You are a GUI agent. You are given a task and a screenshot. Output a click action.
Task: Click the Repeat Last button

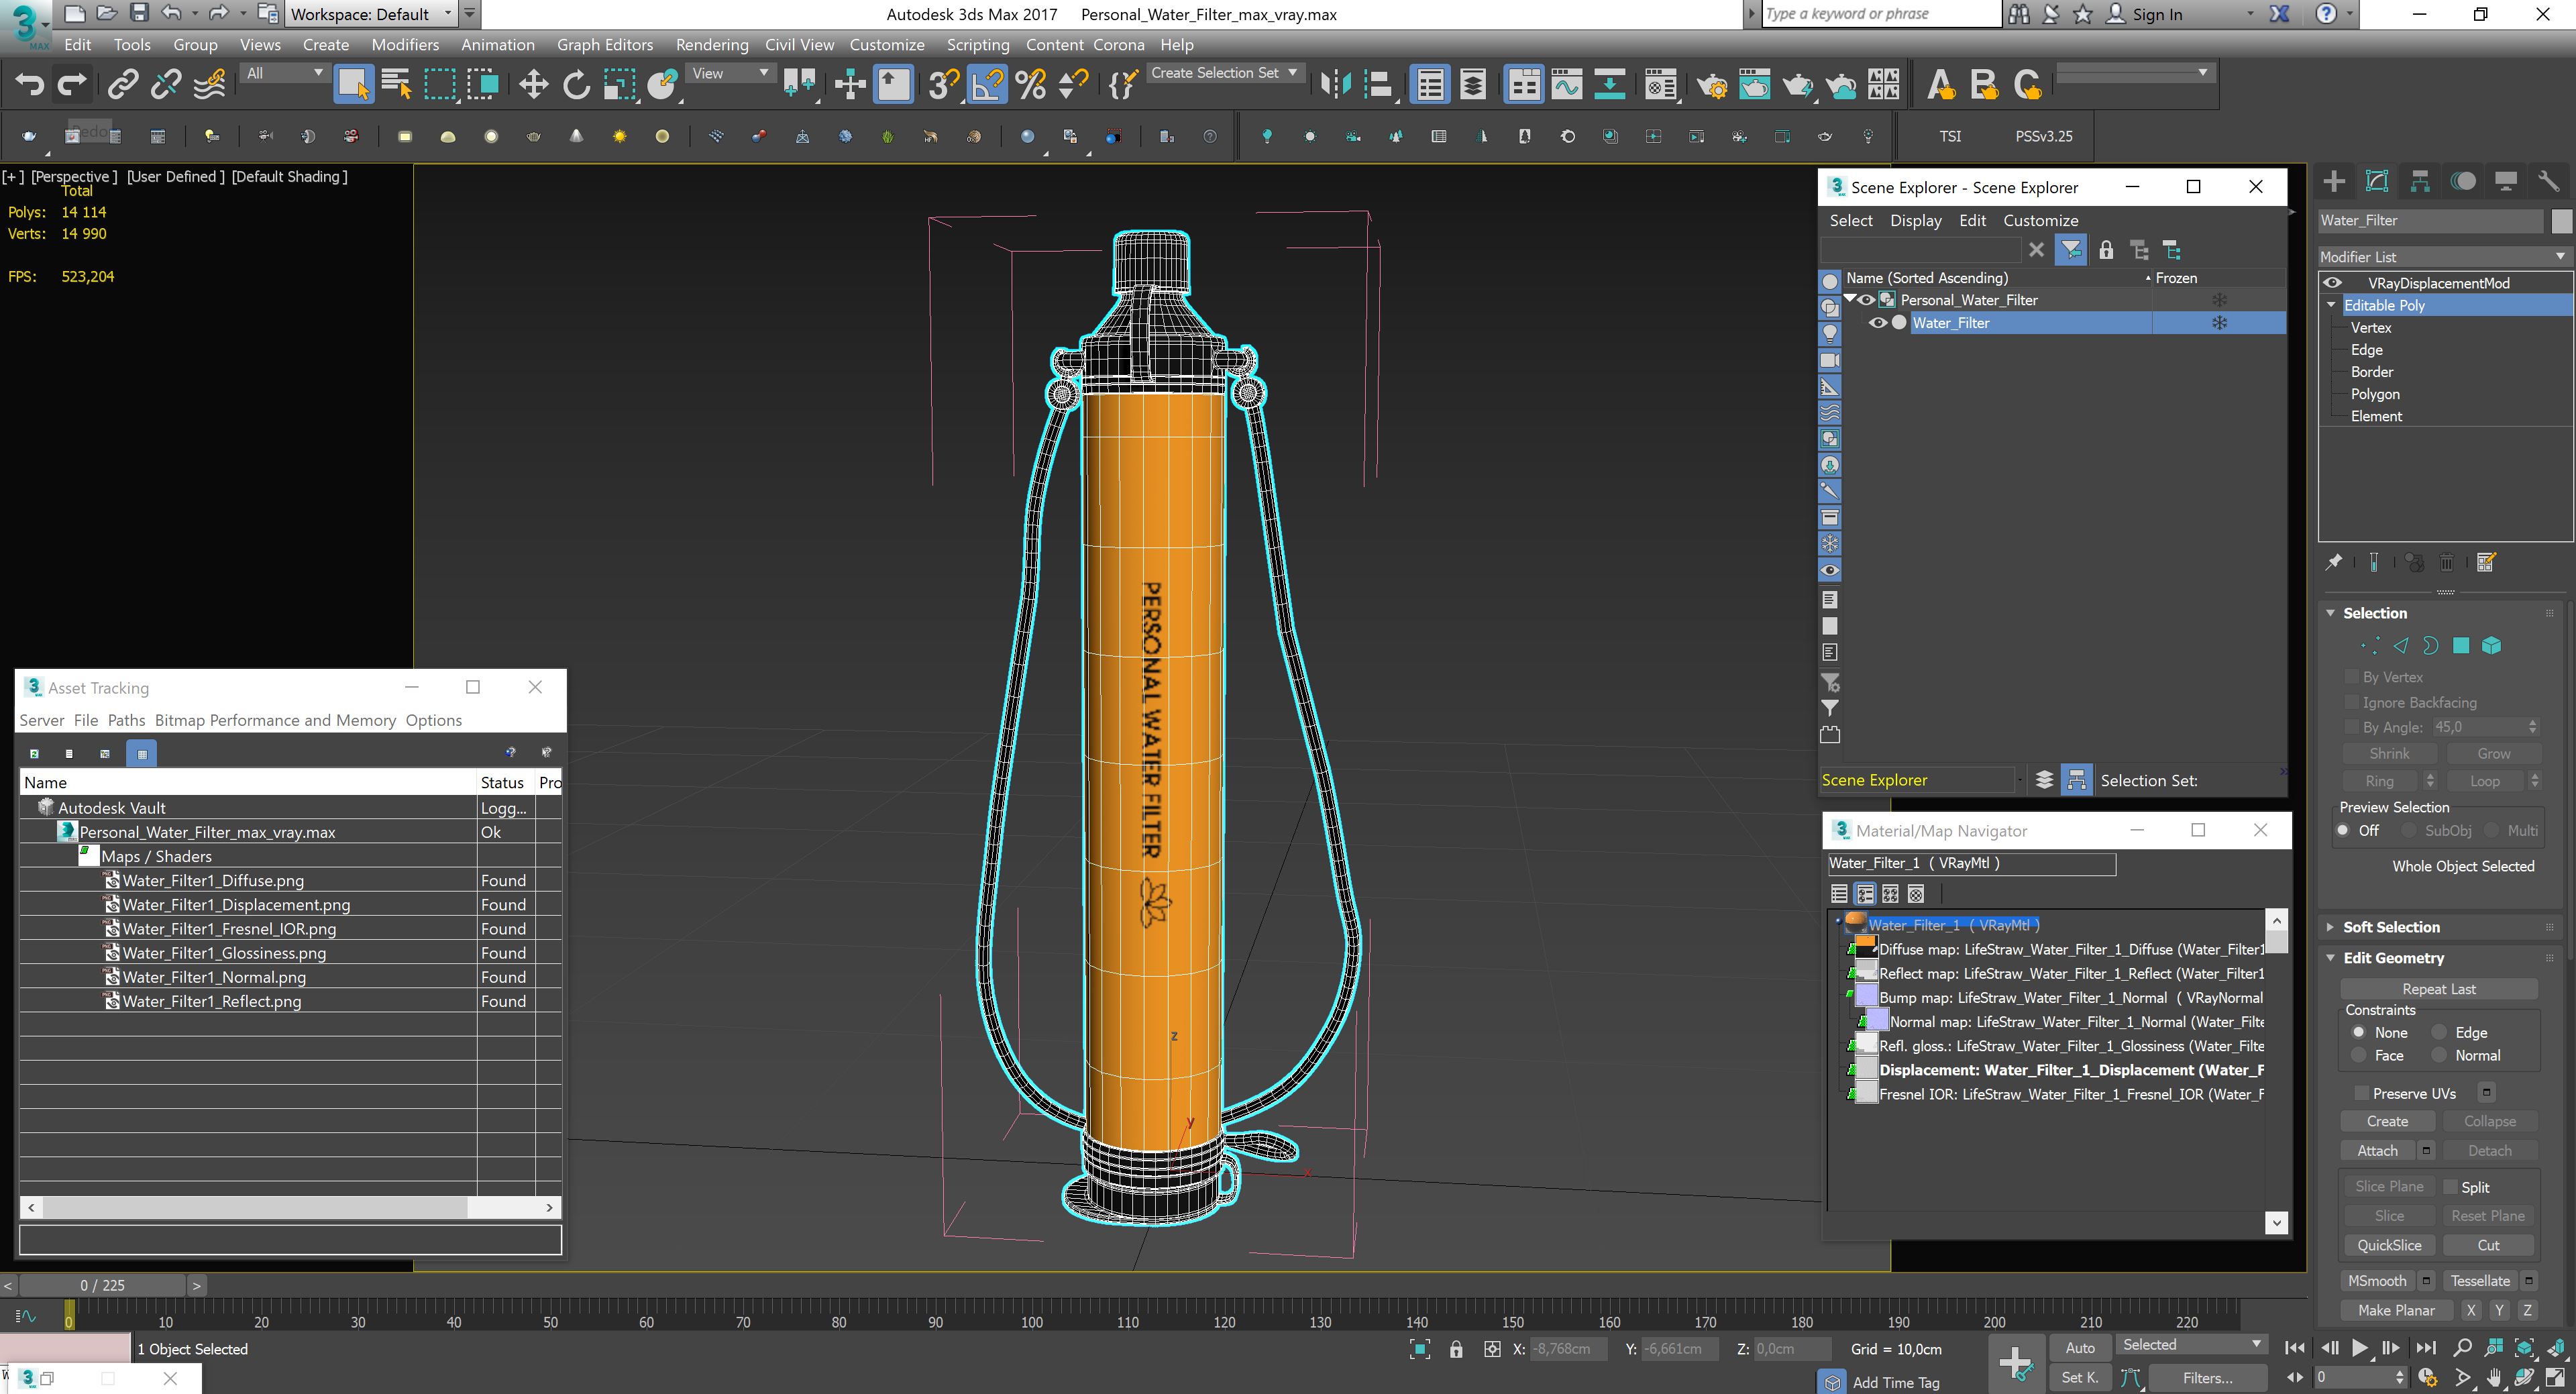(2438, 989)
